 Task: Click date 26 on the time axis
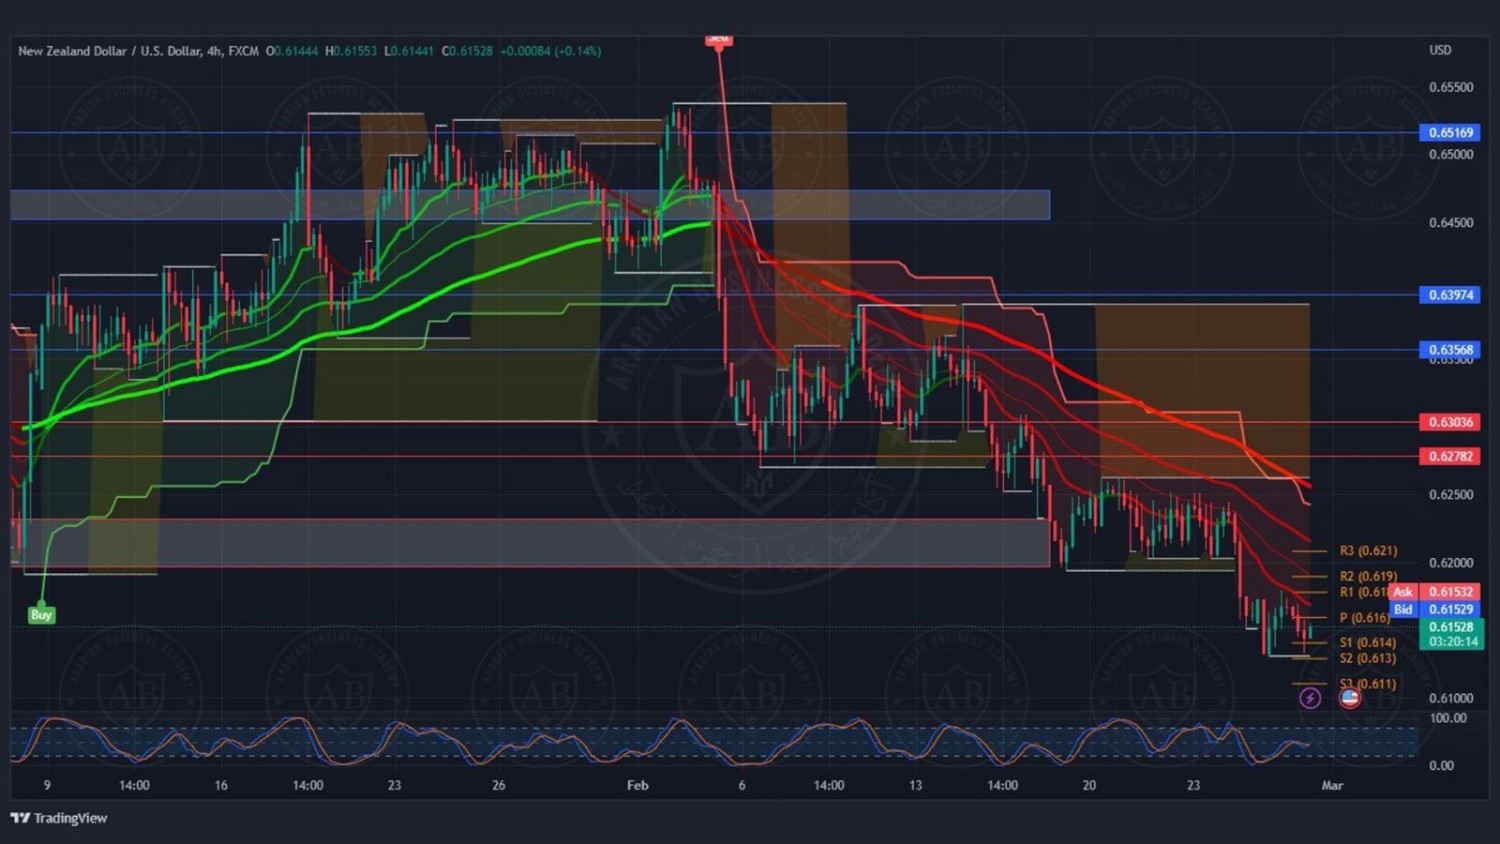pos(498,785)
